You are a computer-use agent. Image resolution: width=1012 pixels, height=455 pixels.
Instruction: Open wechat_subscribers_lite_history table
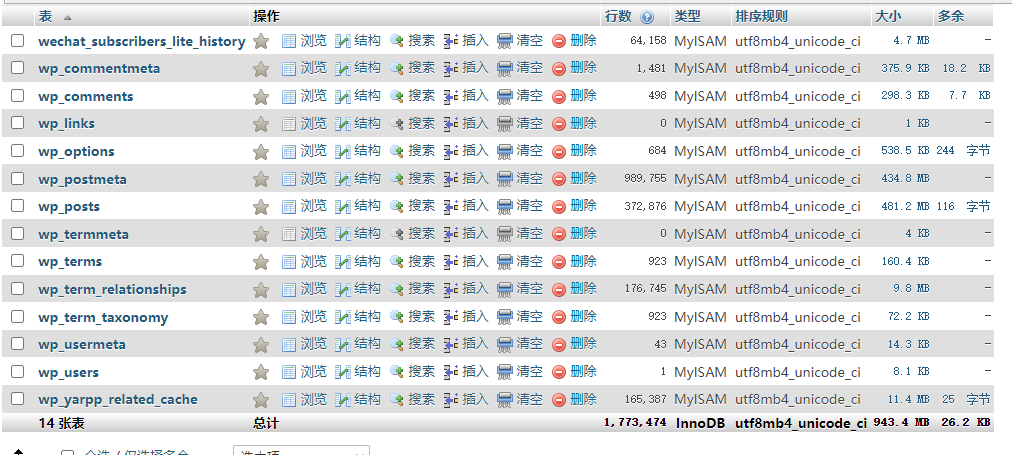pyautogui.click(x=142, y=41)
